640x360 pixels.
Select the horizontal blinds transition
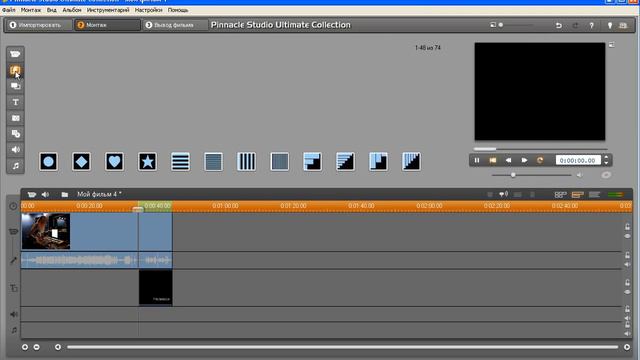(180, 162)
